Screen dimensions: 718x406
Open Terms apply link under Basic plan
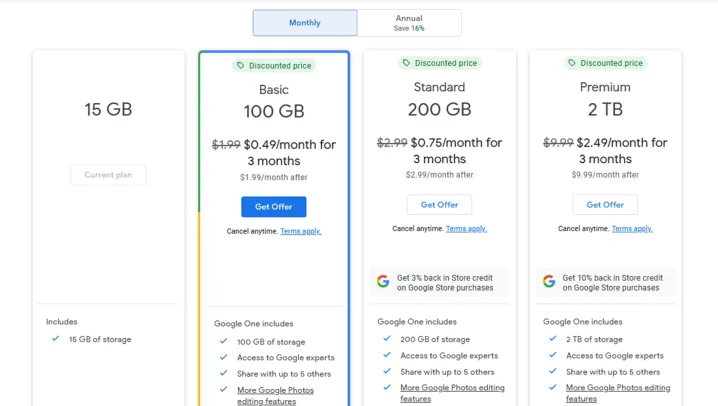point(300,231)
